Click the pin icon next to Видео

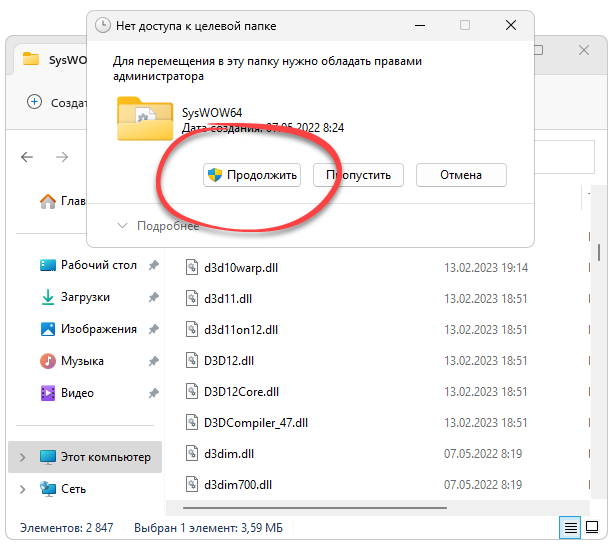pos(154,393)
